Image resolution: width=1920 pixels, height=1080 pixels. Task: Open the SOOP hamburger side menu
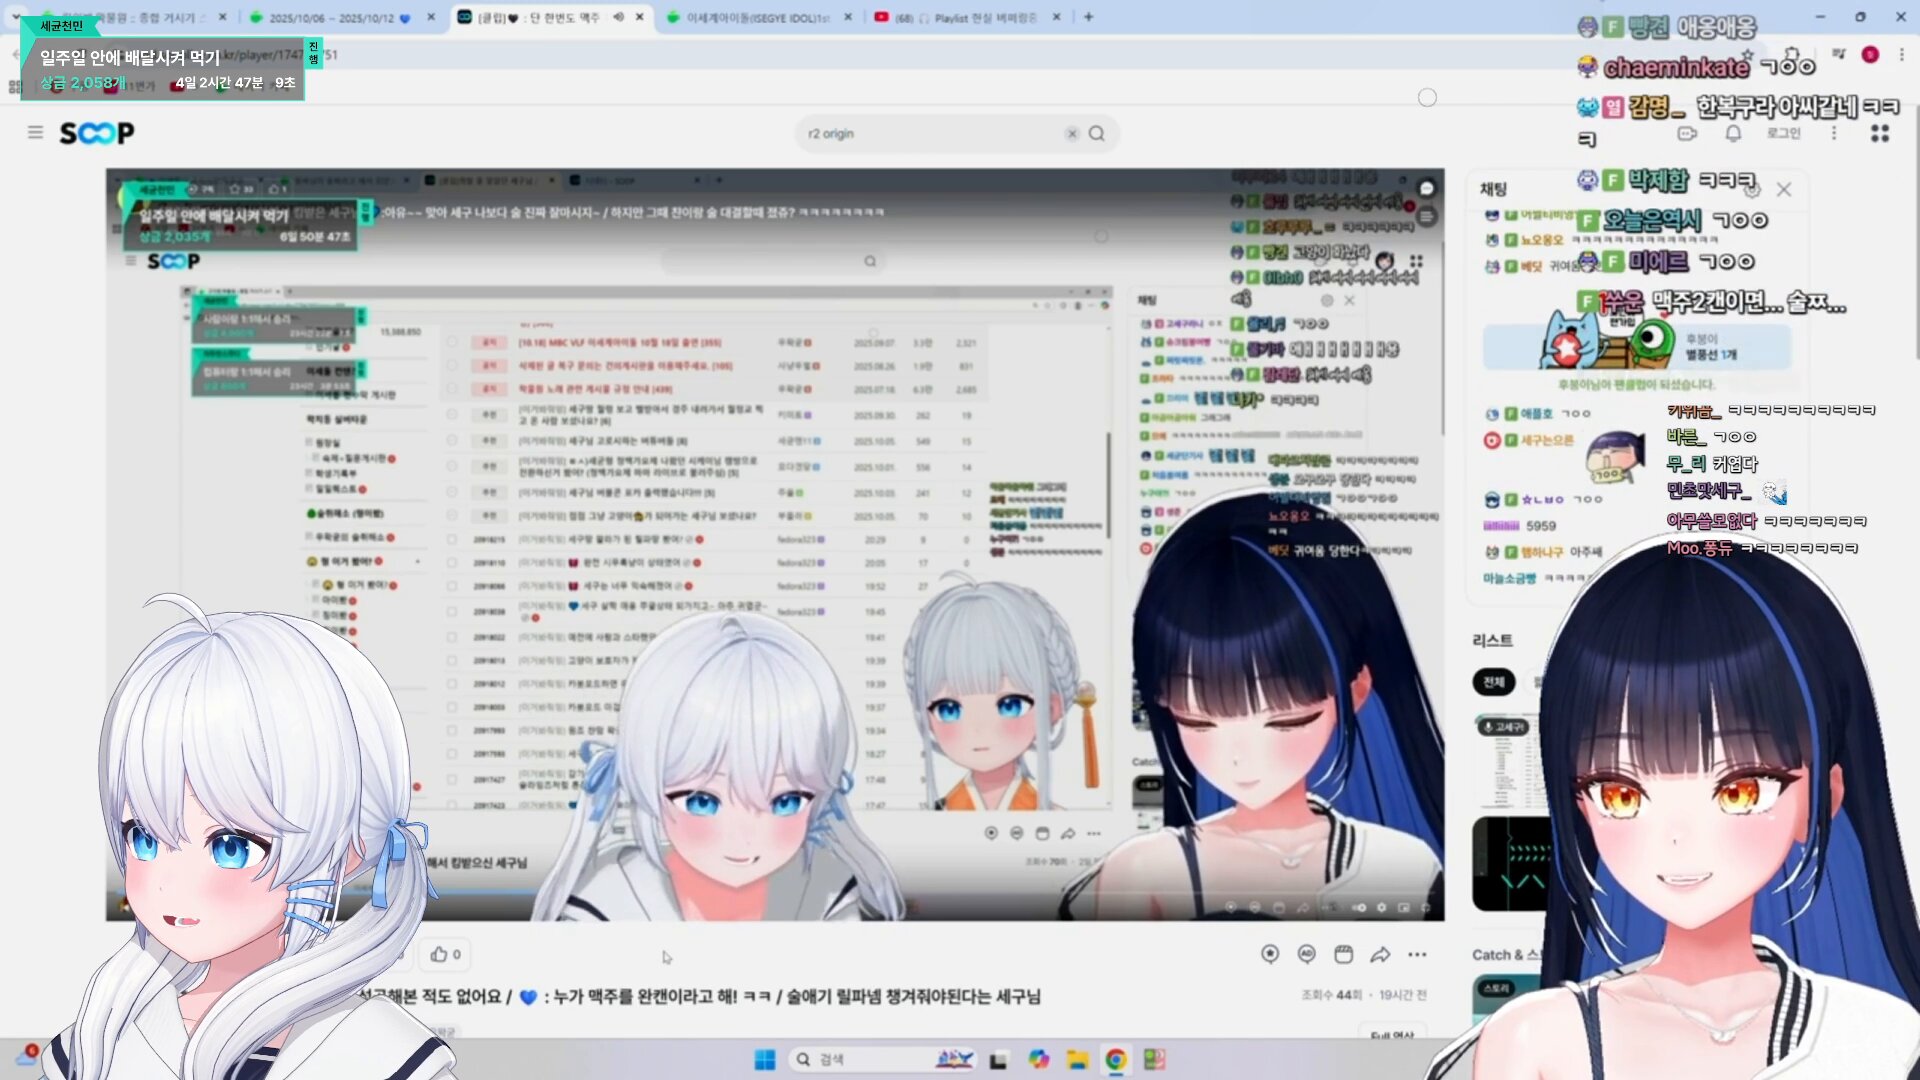[x=35, y=132]
